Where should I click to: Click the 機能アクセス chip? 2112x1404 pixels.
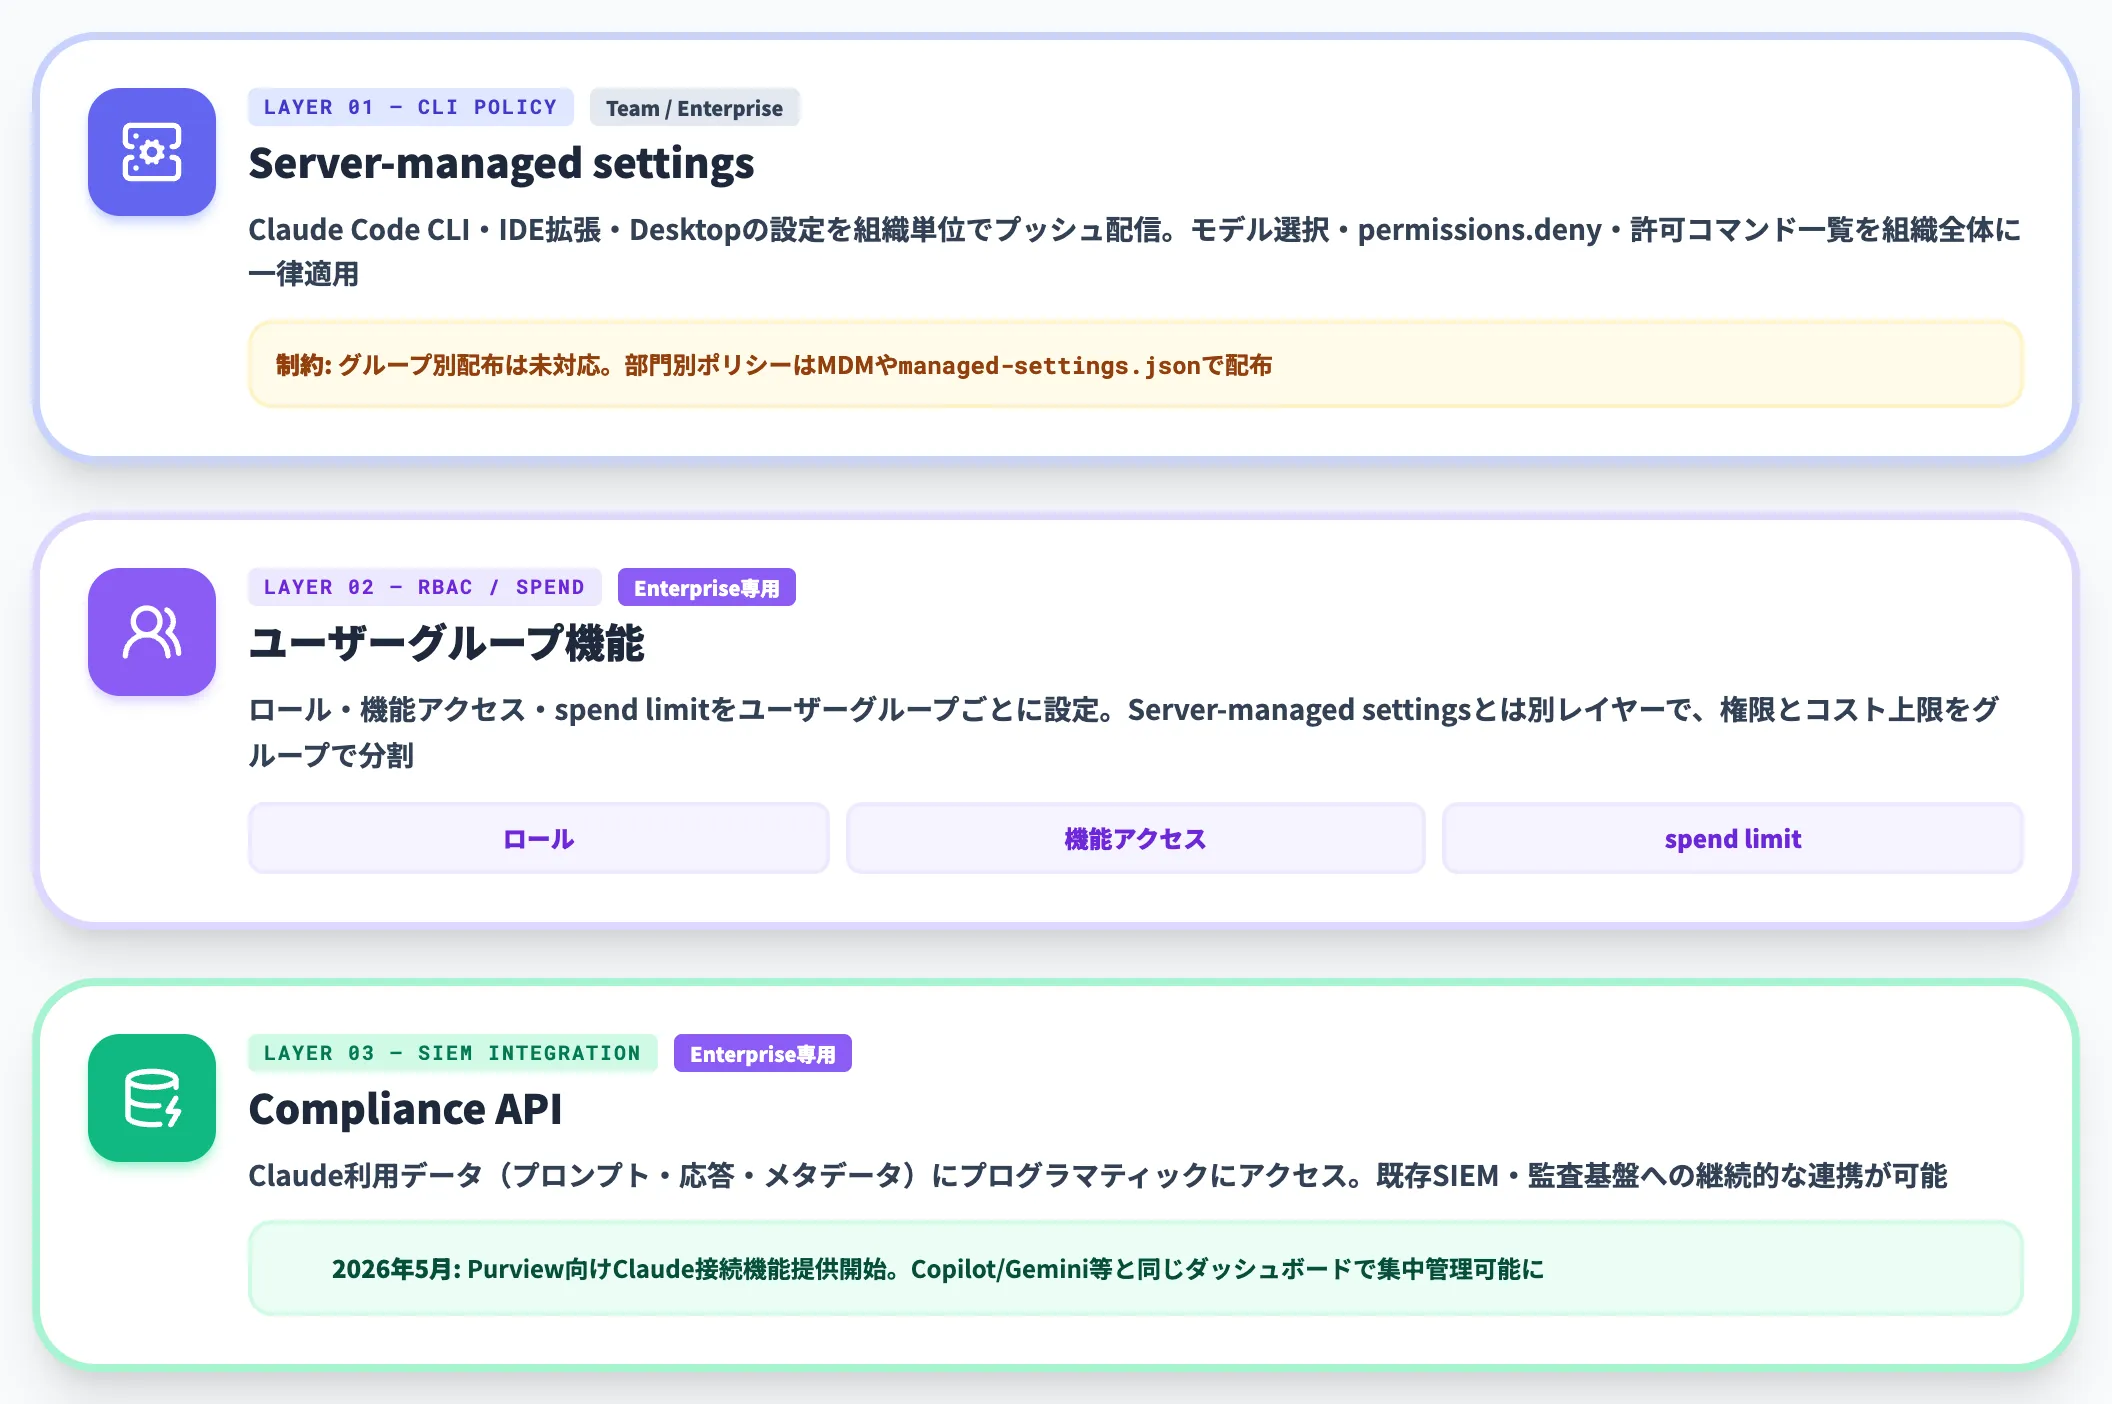[x=1135, y=839]
